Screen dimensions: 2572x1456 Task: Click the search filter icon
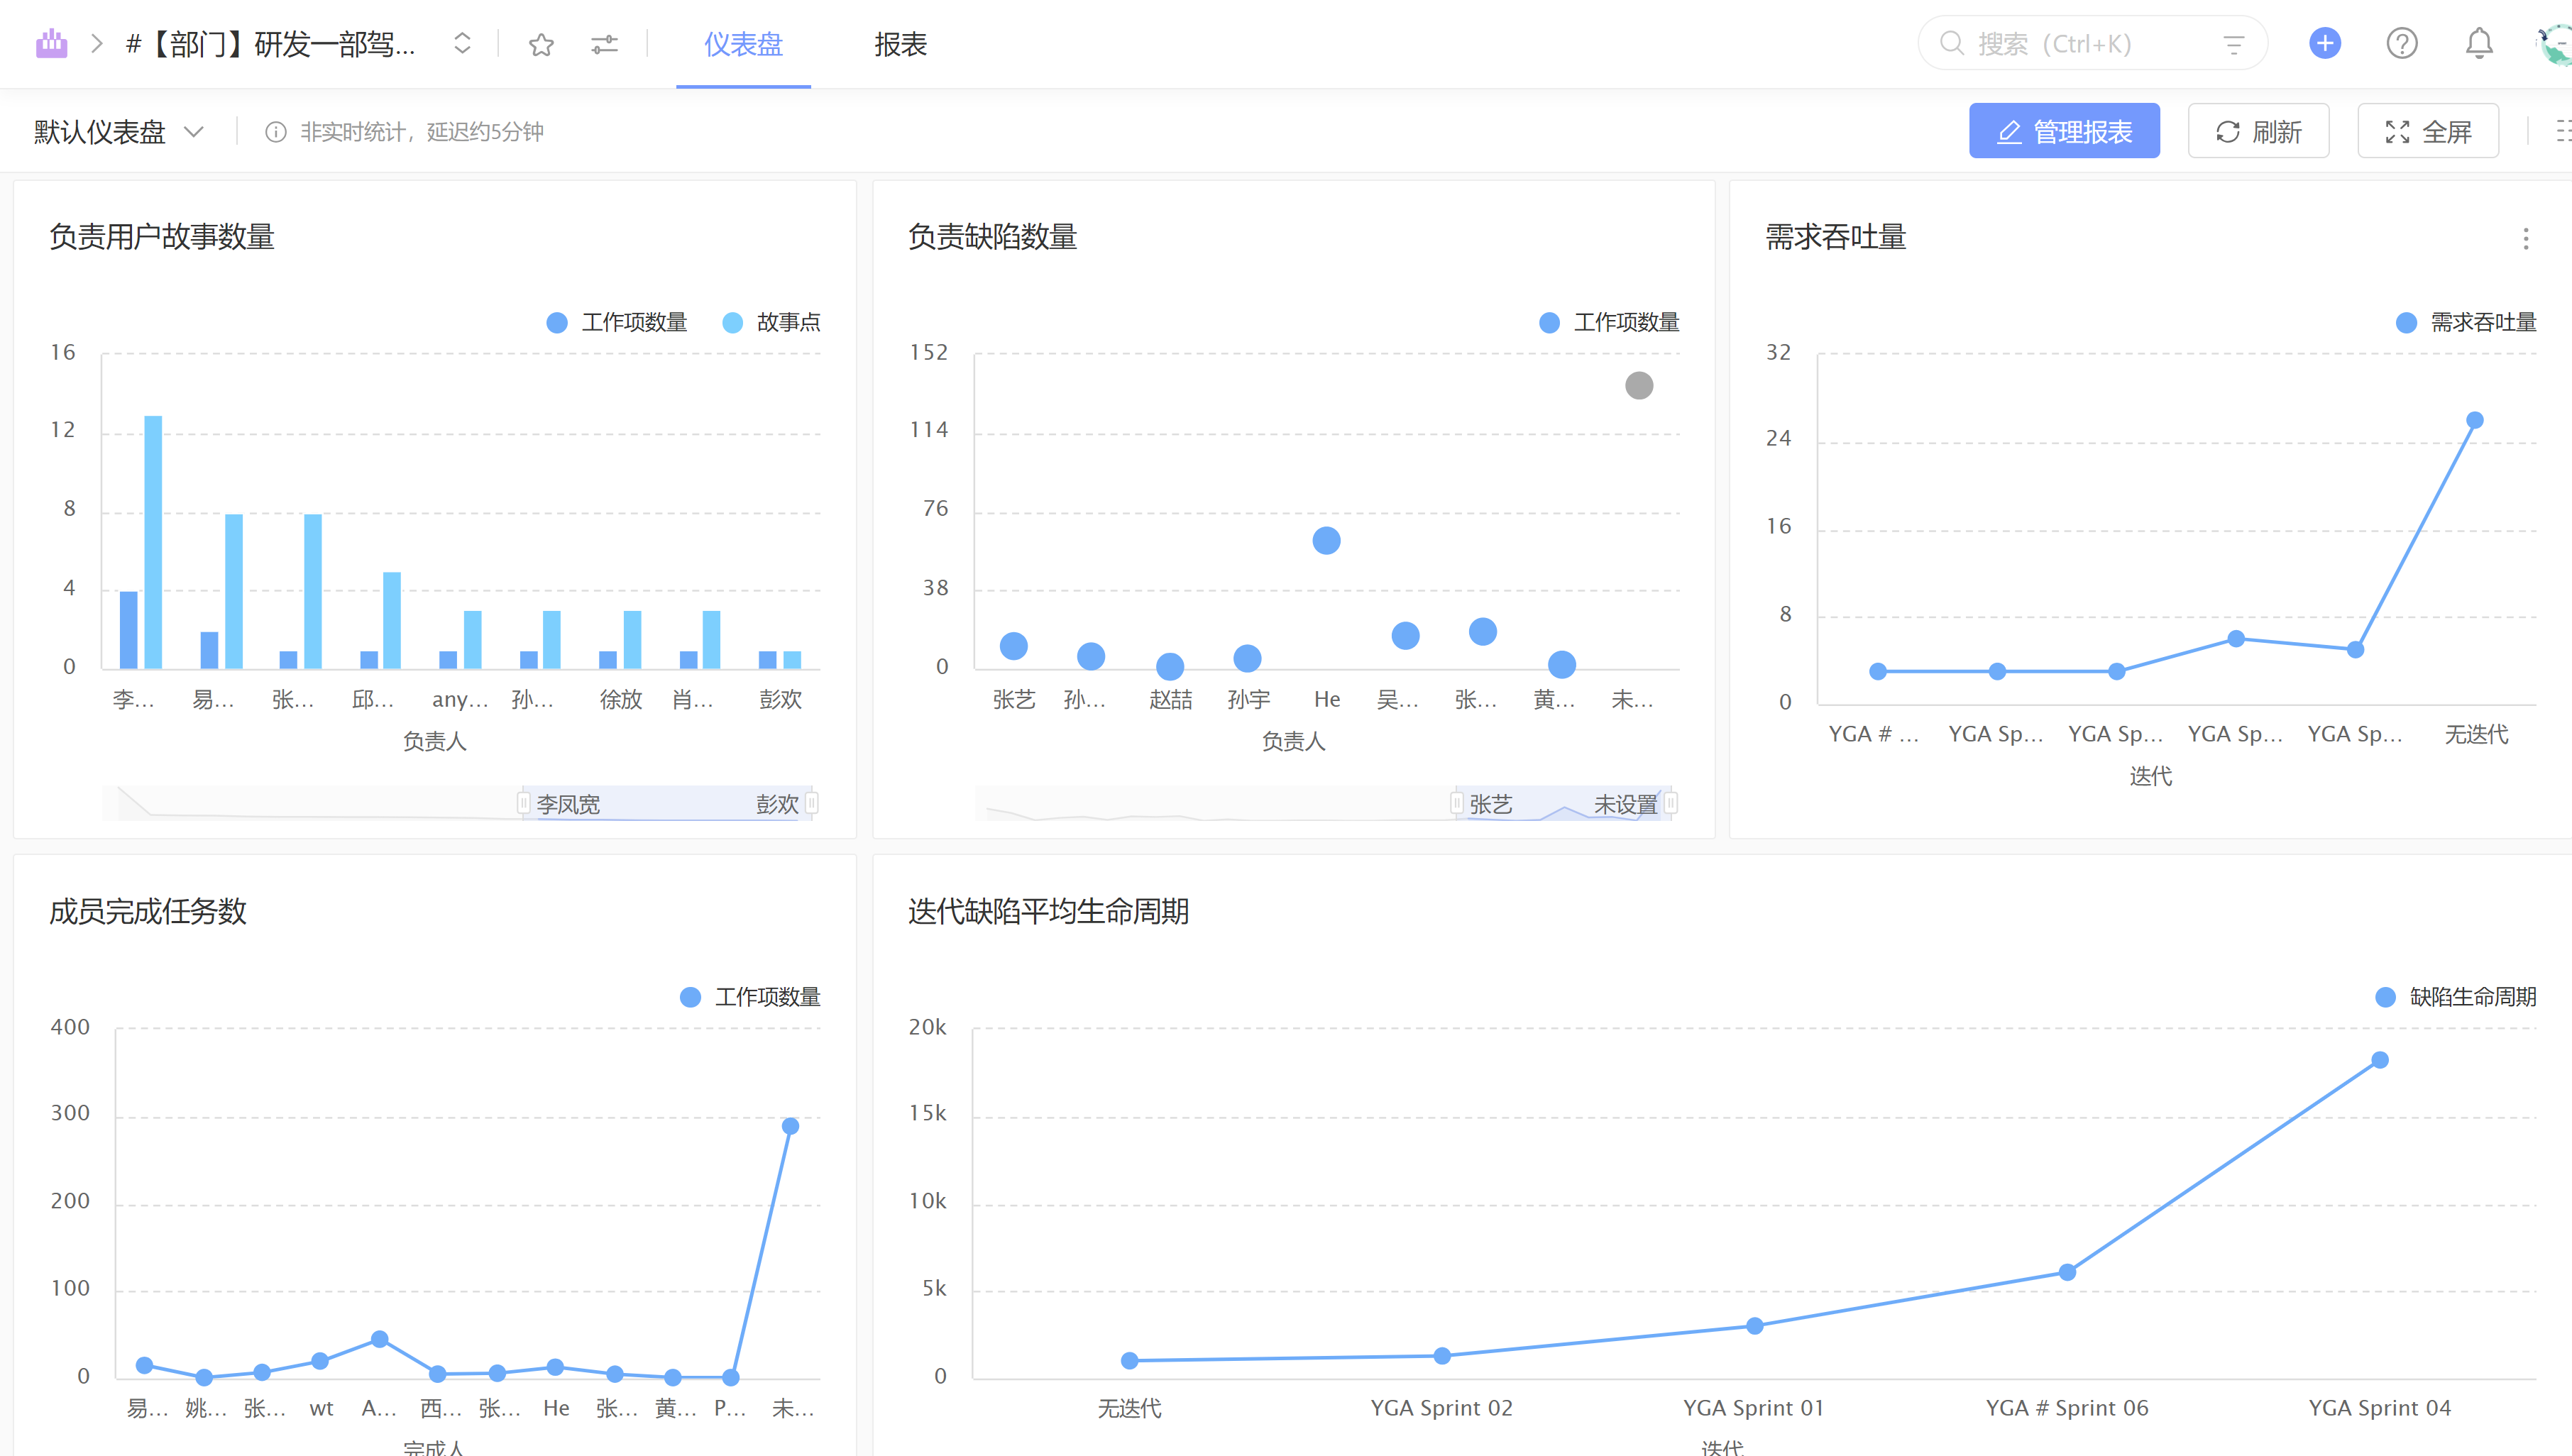2233,44
